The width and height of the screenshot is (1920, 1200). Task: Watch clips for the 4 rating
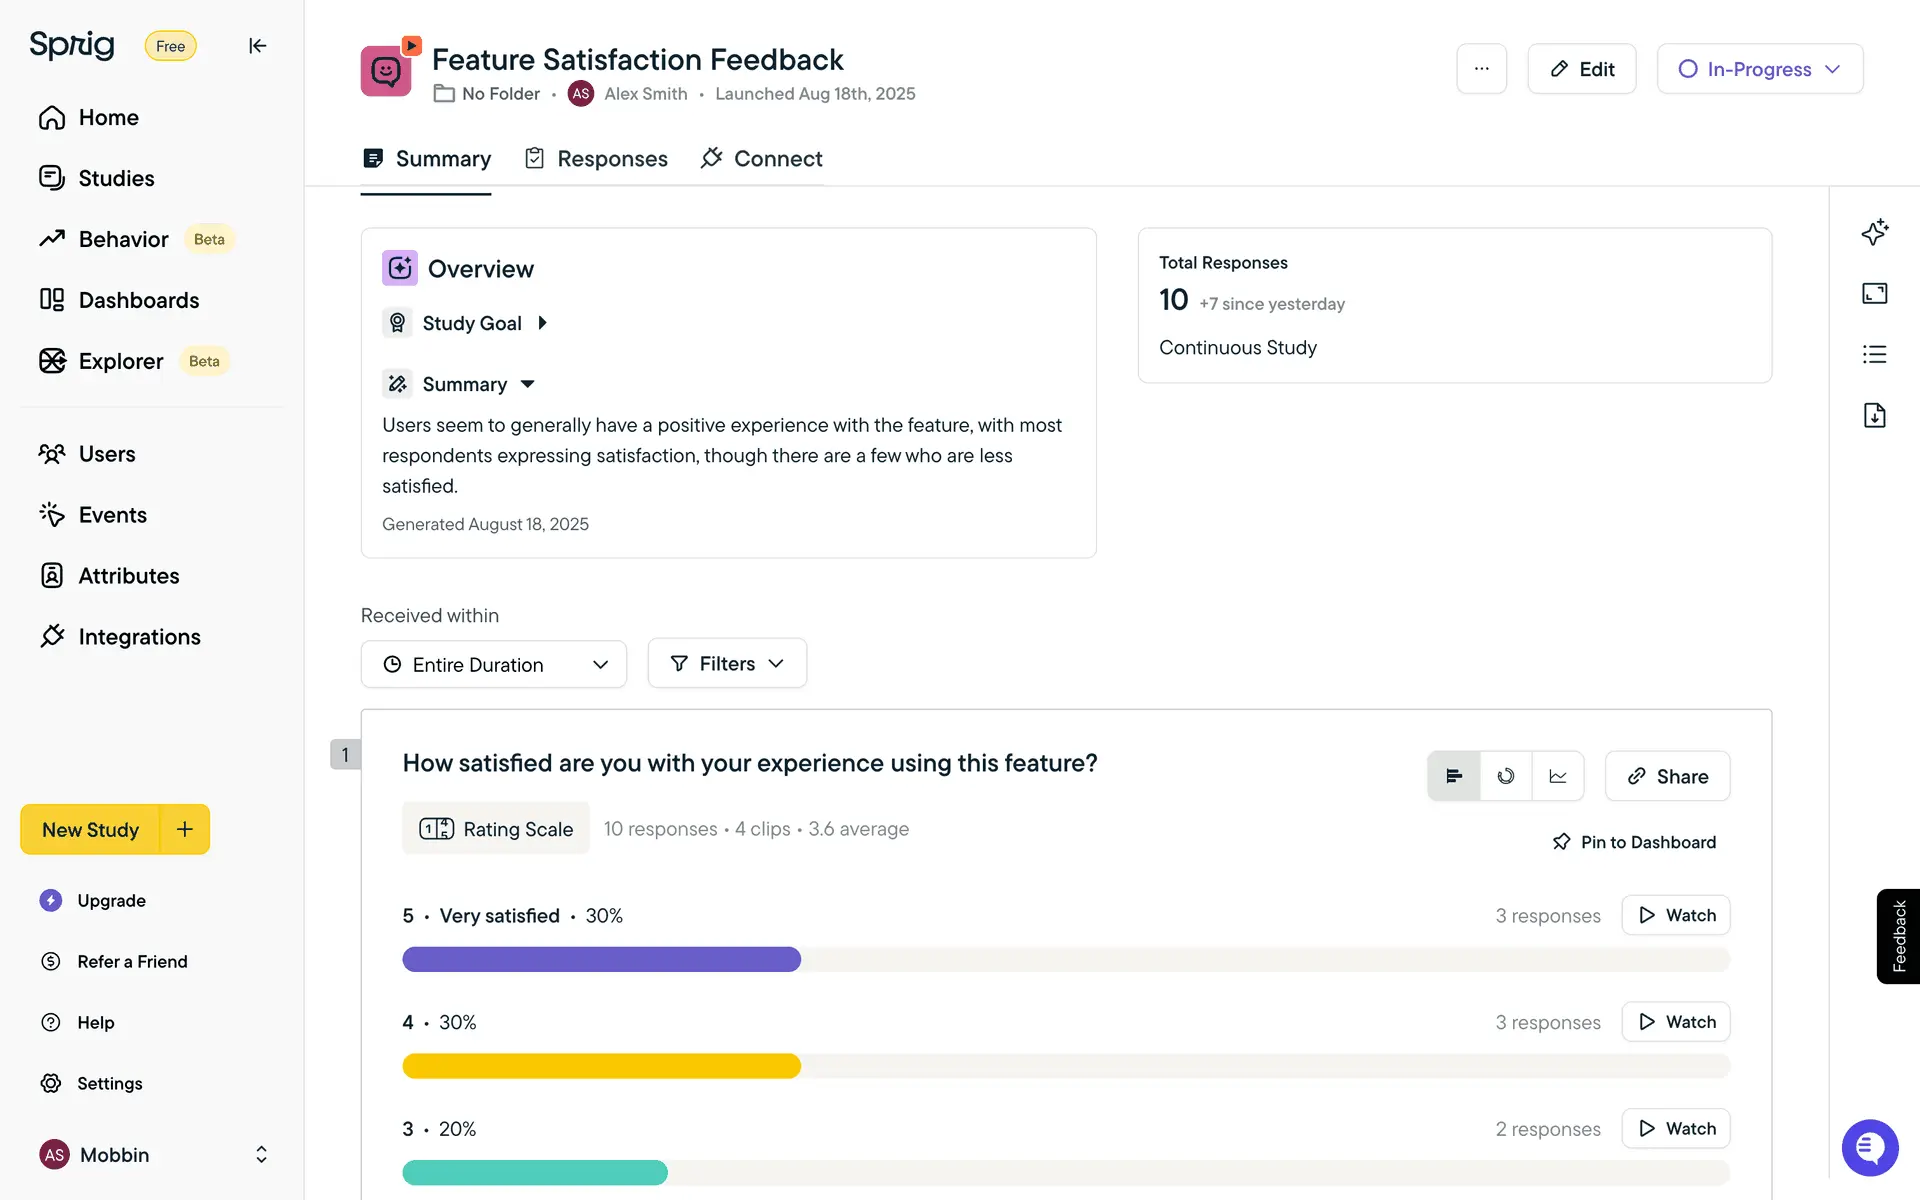[1676, 1022]
